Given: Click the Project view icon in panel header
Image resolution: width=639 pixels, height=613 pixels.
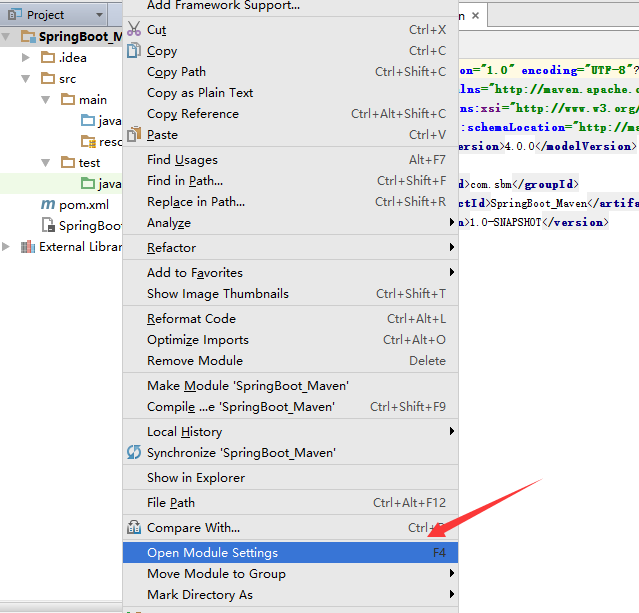Looking at the screenshot, I should (15, 15).
